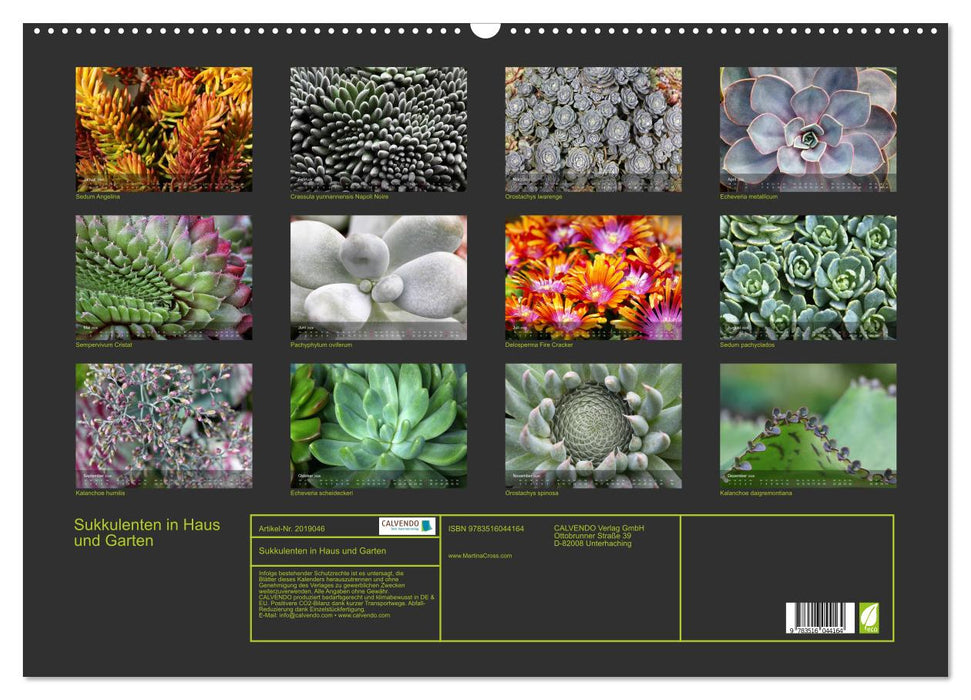Visit the www.MartinaCross.com link
Screen dimensions: 971x700
pos(480,556)
